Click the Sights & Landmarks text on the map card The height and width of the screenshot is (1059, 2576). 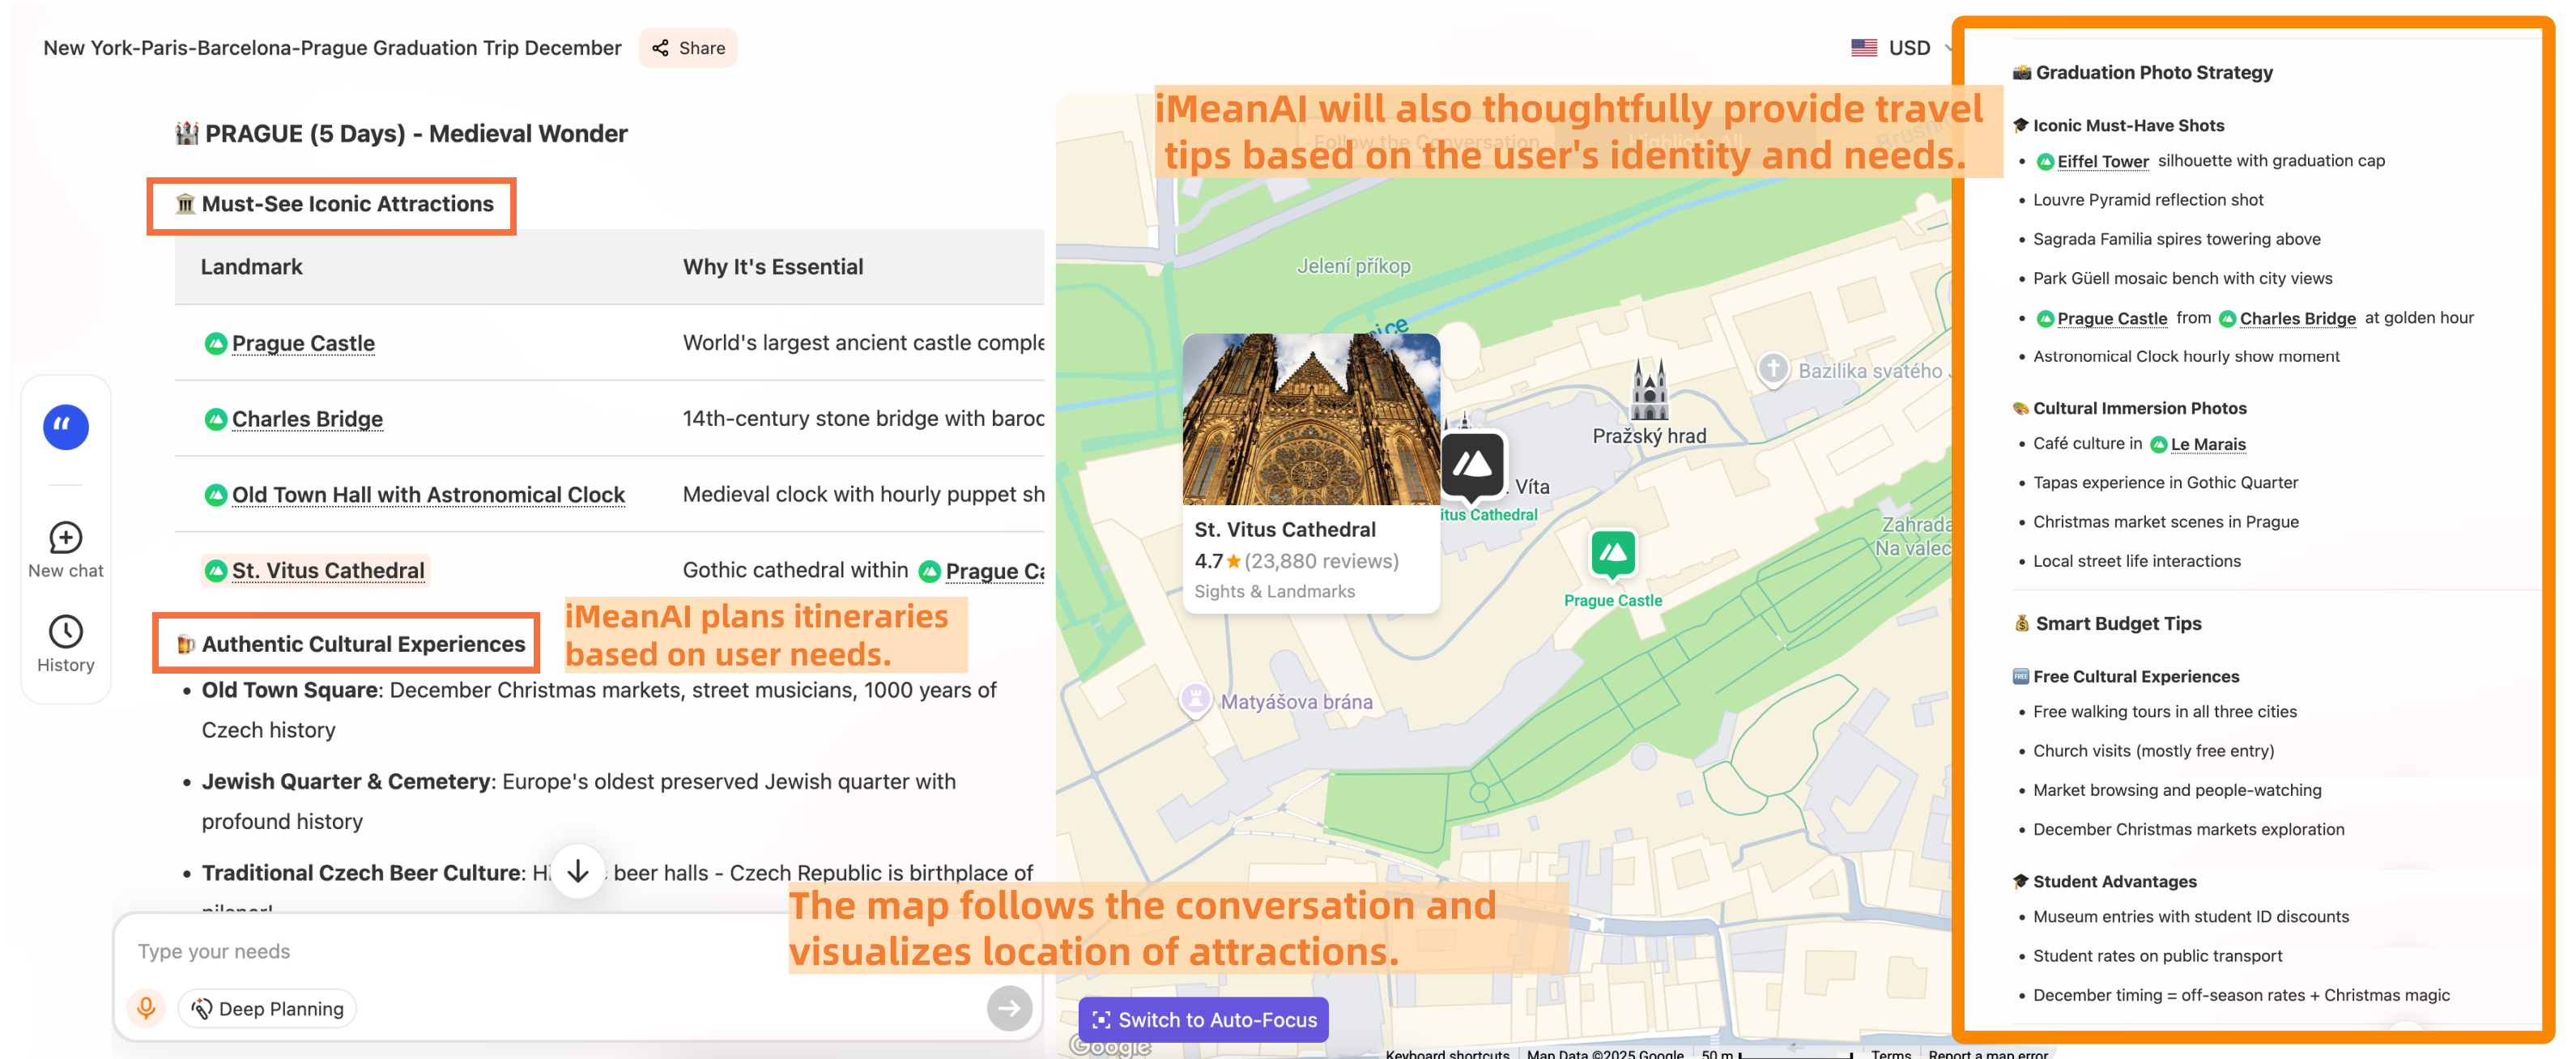(x=1274, y=591)
